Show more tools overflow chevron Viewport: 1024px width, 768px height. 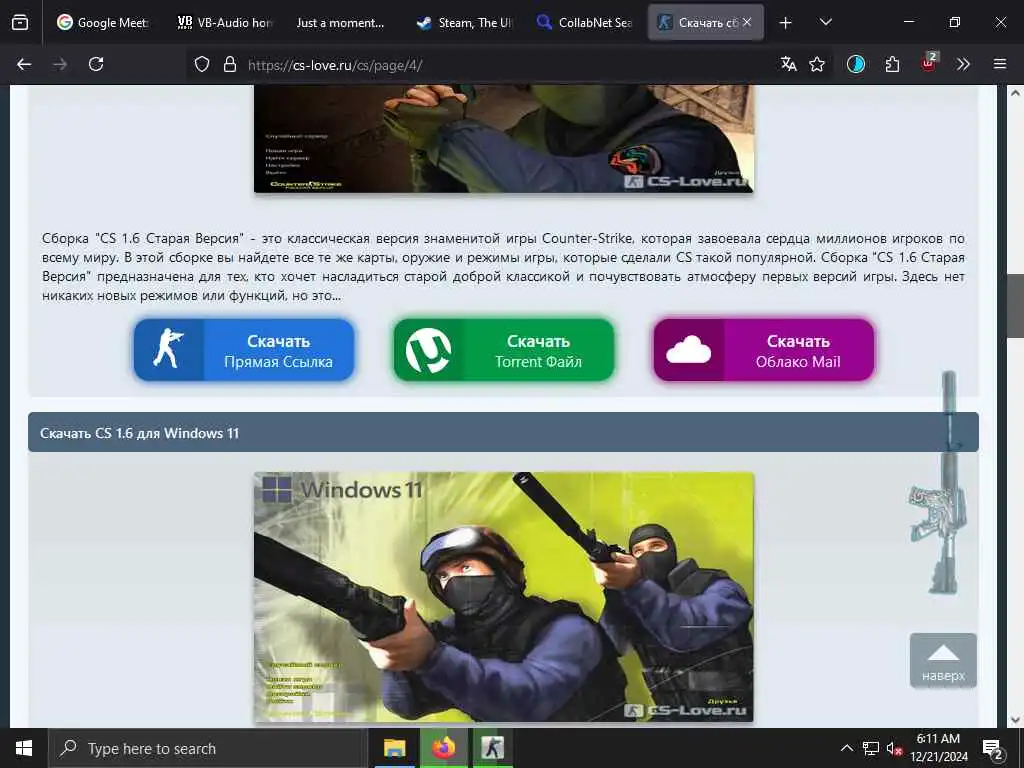tap(963, 64)
